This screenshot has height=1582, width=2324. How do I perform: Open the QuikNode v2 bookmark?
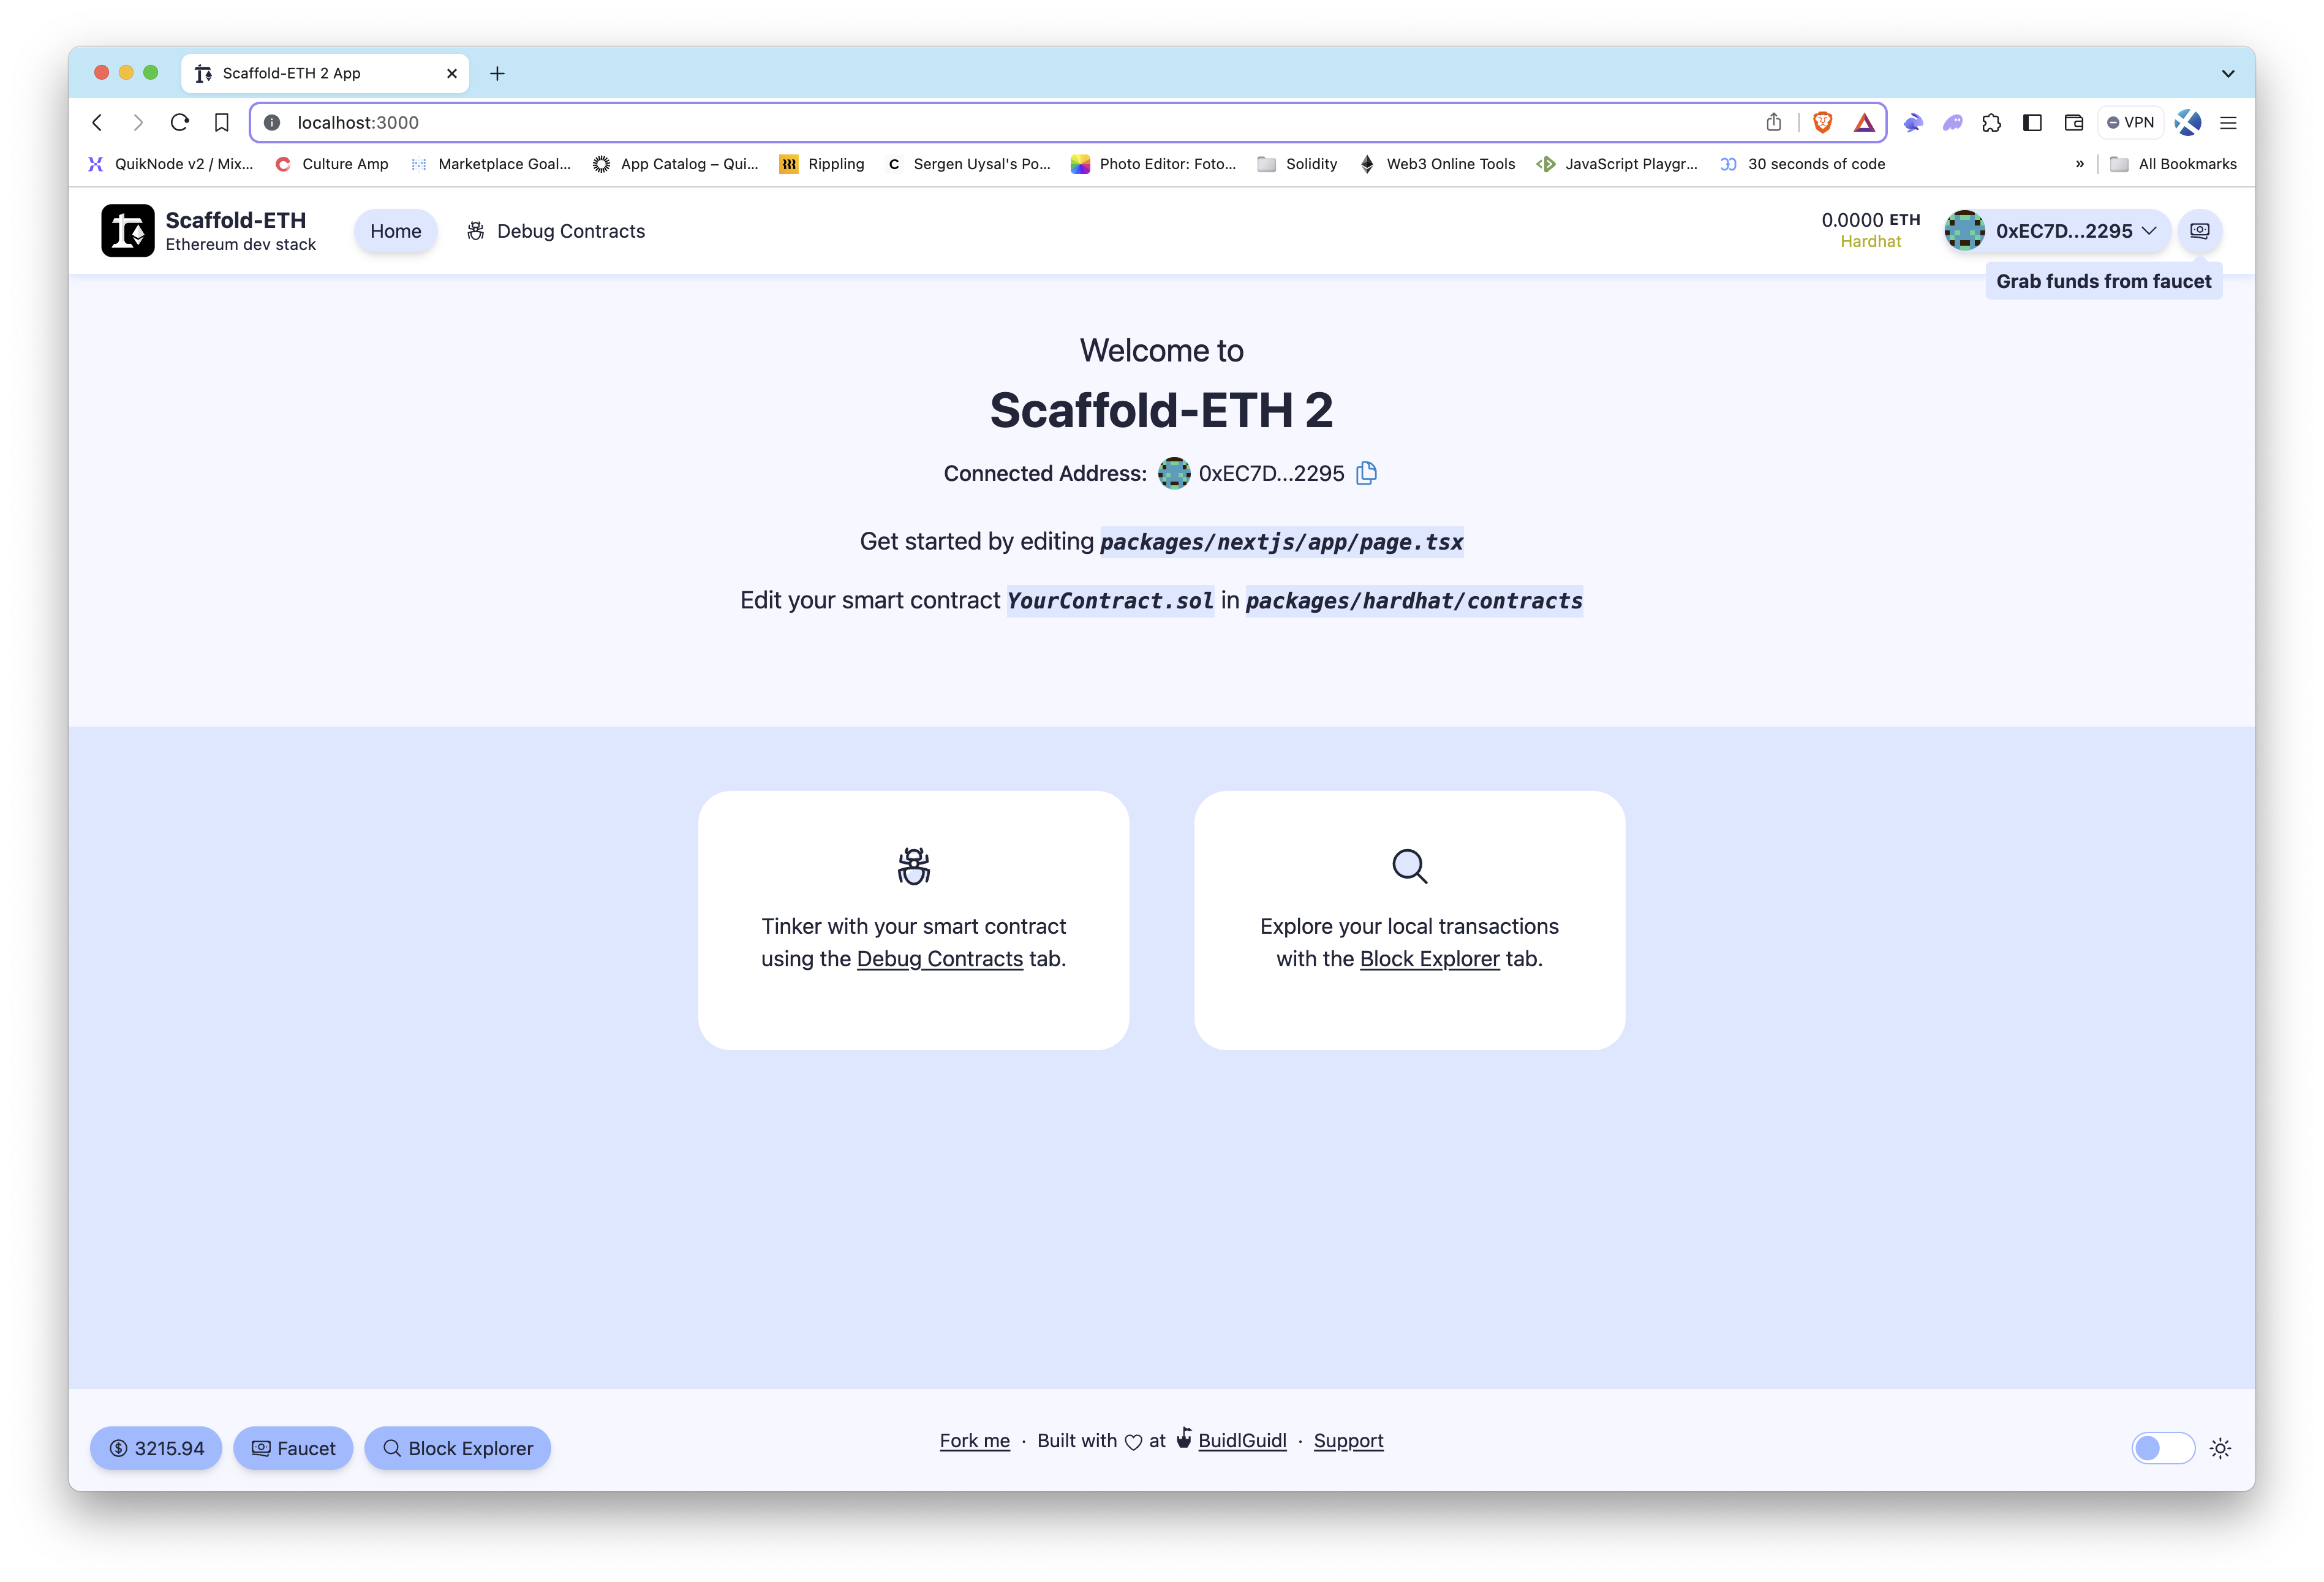[x=171, y=164]
